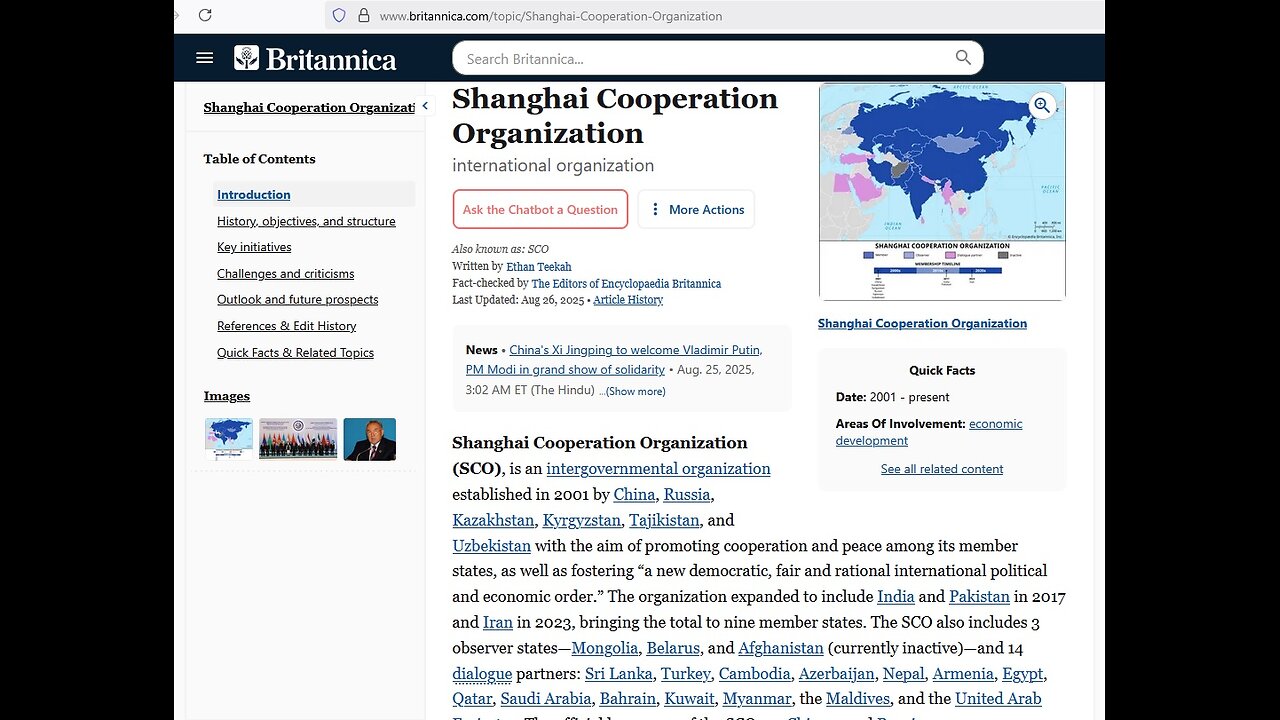Click the shield tracking protection icon
The width and height of the screenshot is (1280, 720).
click(x=339, y=15)
